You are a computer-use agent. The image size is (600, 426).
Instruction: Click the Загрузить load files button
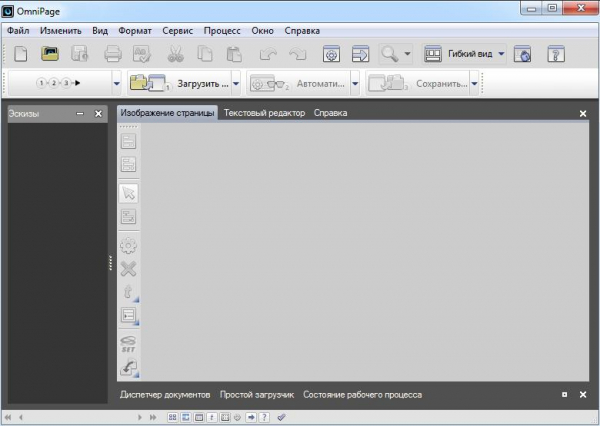click(179, 83)
